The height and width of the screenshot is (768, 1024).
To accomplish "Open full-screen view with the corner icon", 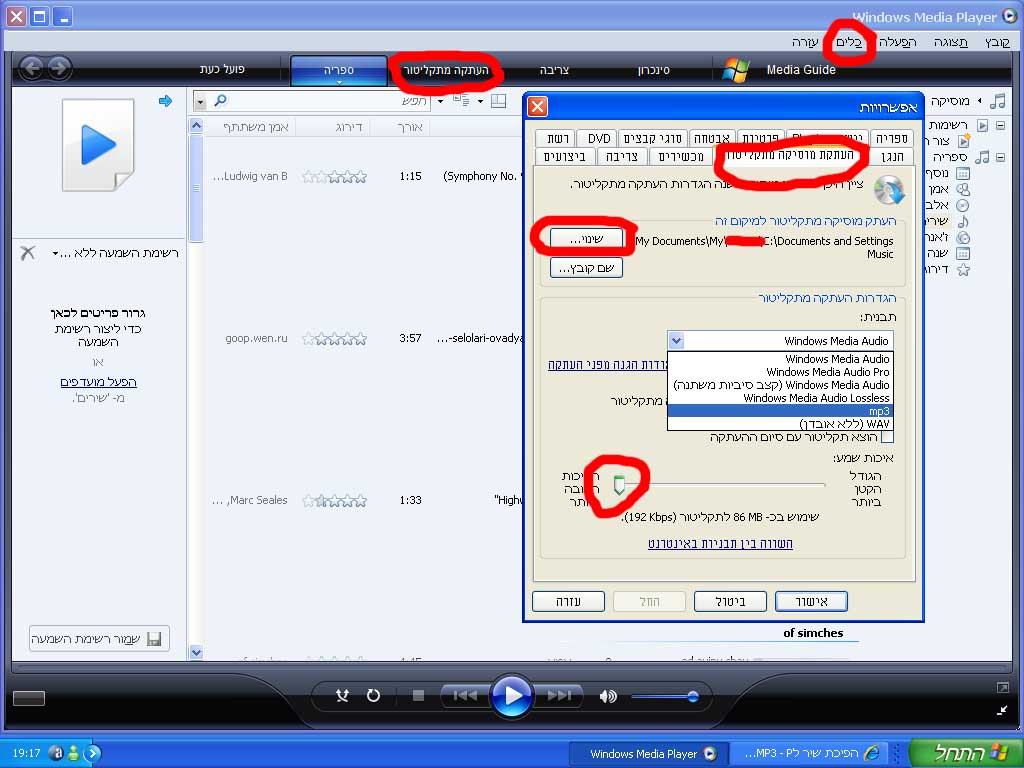I will 1002,688.
